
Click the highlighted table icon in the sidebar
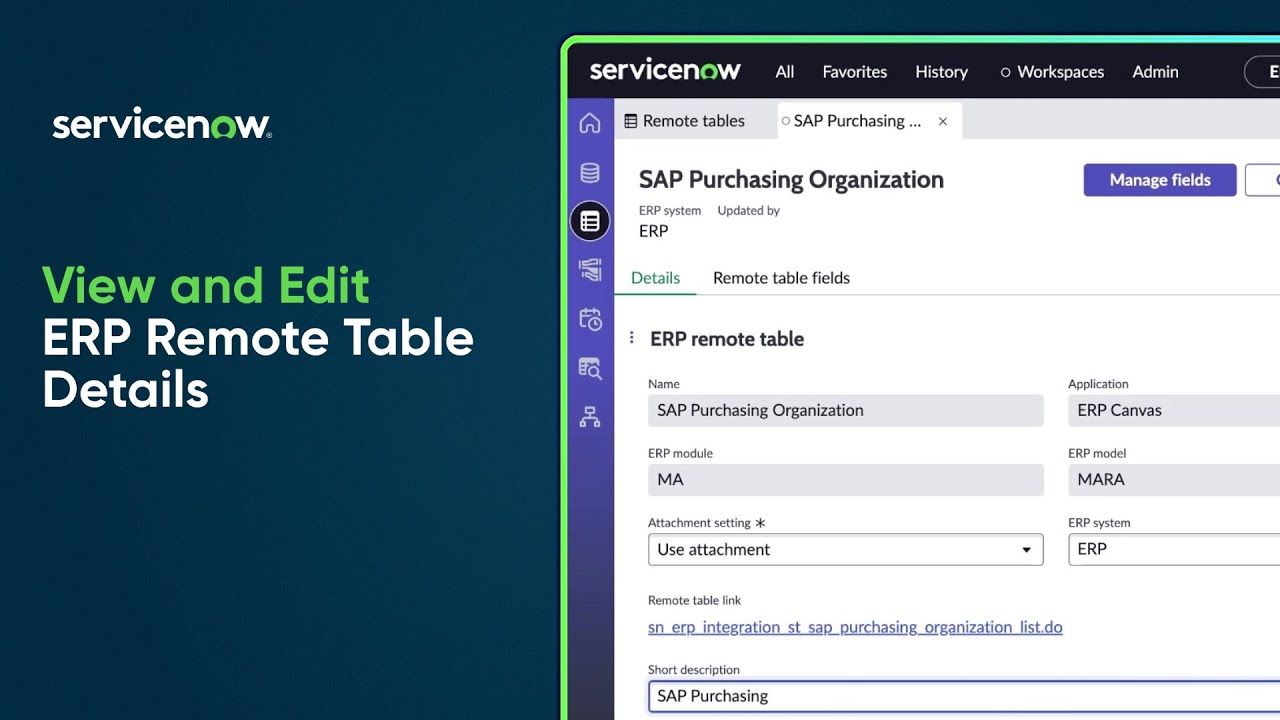(590, 220)
